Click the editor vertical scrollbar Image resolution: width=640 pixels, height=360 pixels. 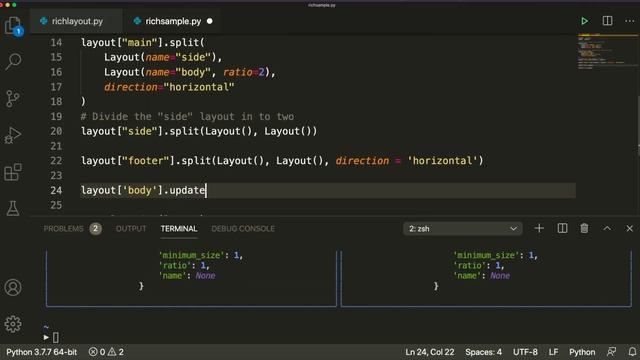pyautogui.click(x=638, y=125)
